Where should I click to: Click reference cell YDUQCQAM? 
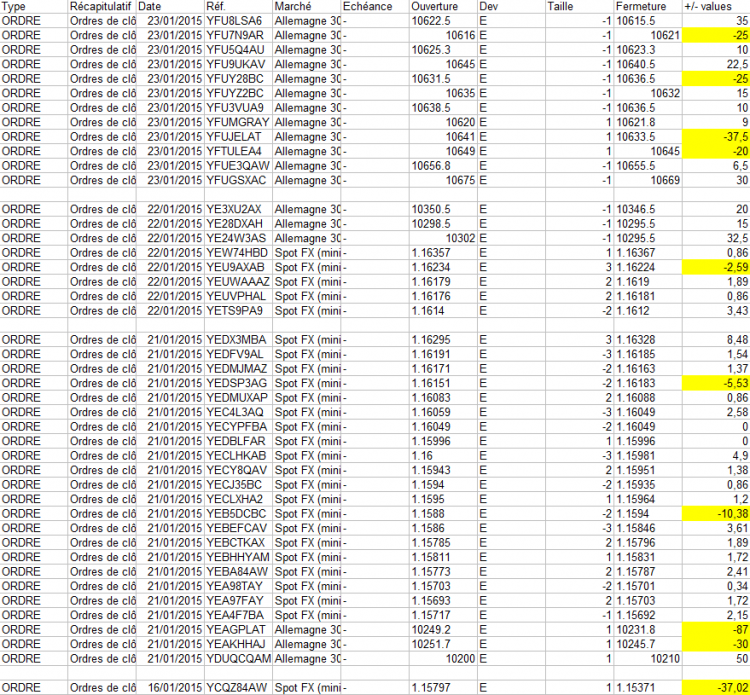239,659
